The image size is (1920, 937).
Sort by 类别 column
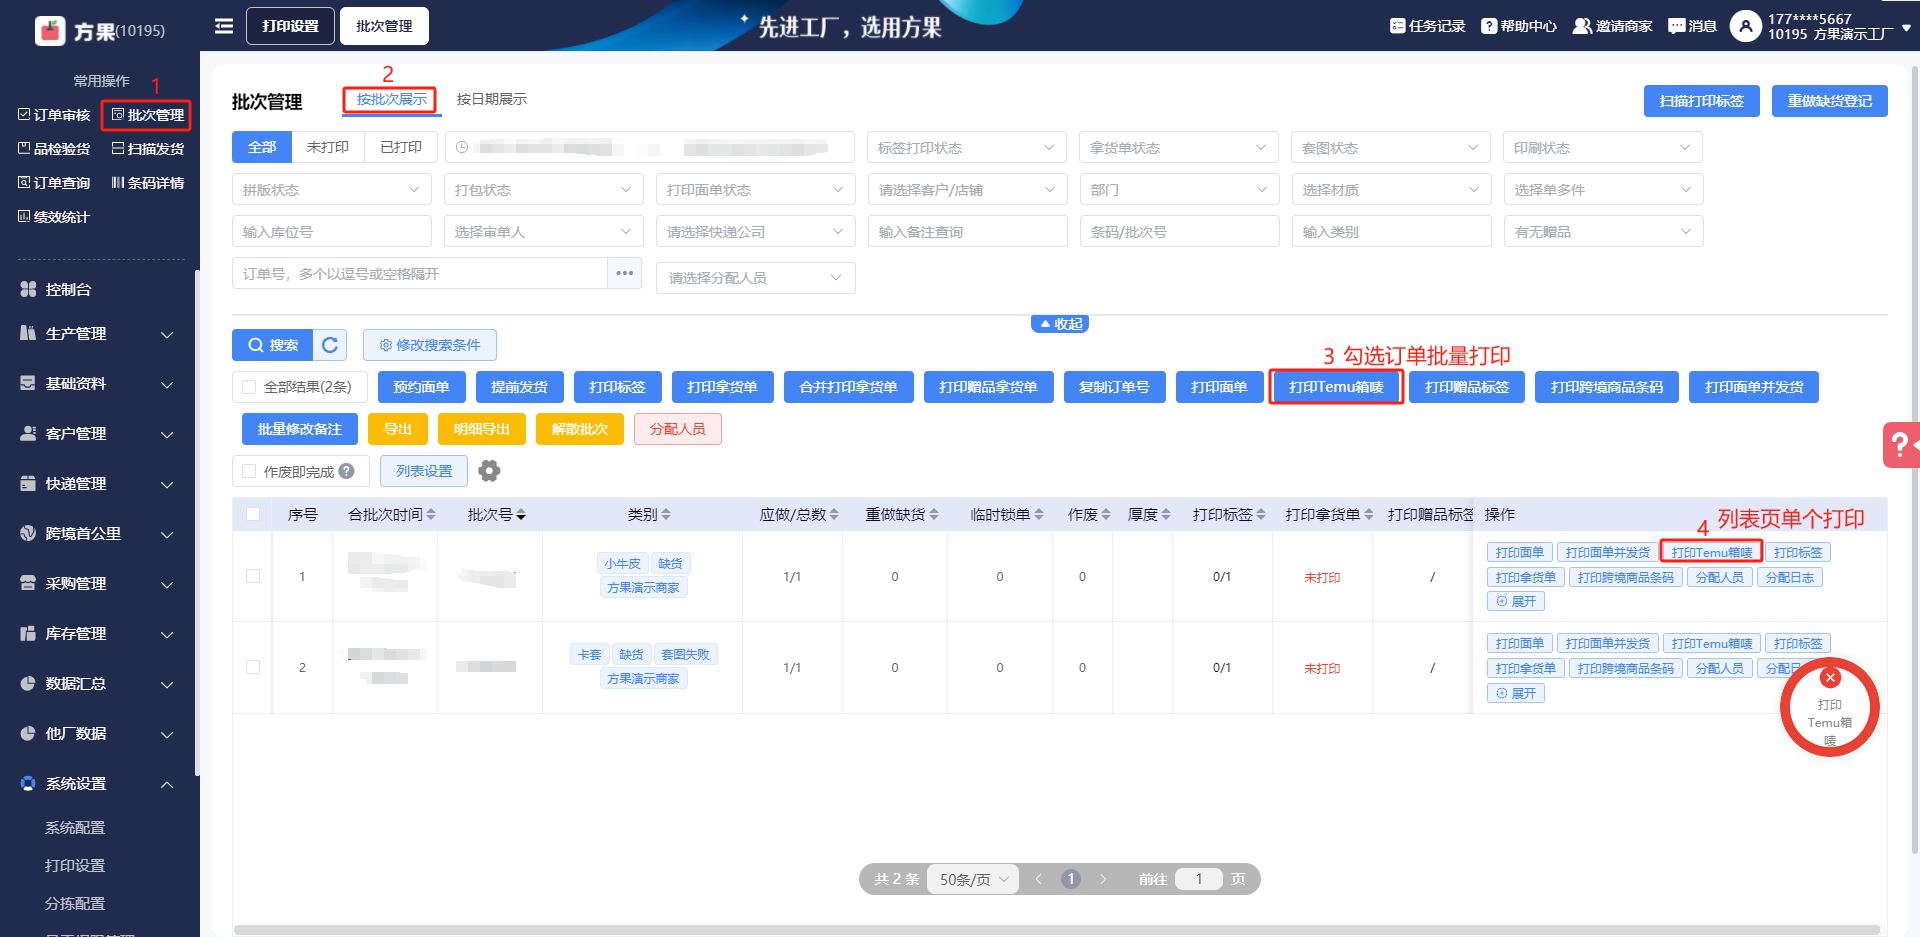click(666, 515)
